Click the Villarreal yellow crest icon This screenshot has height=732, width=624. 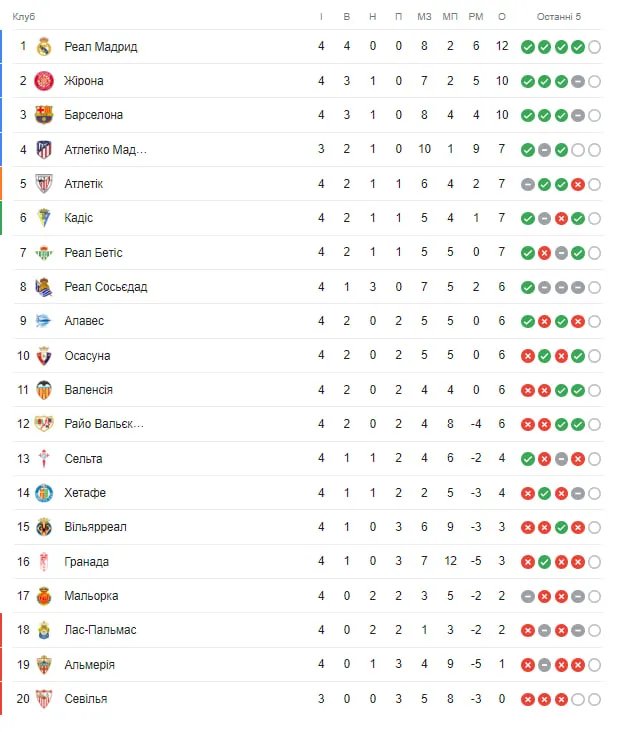pos(43,527)
